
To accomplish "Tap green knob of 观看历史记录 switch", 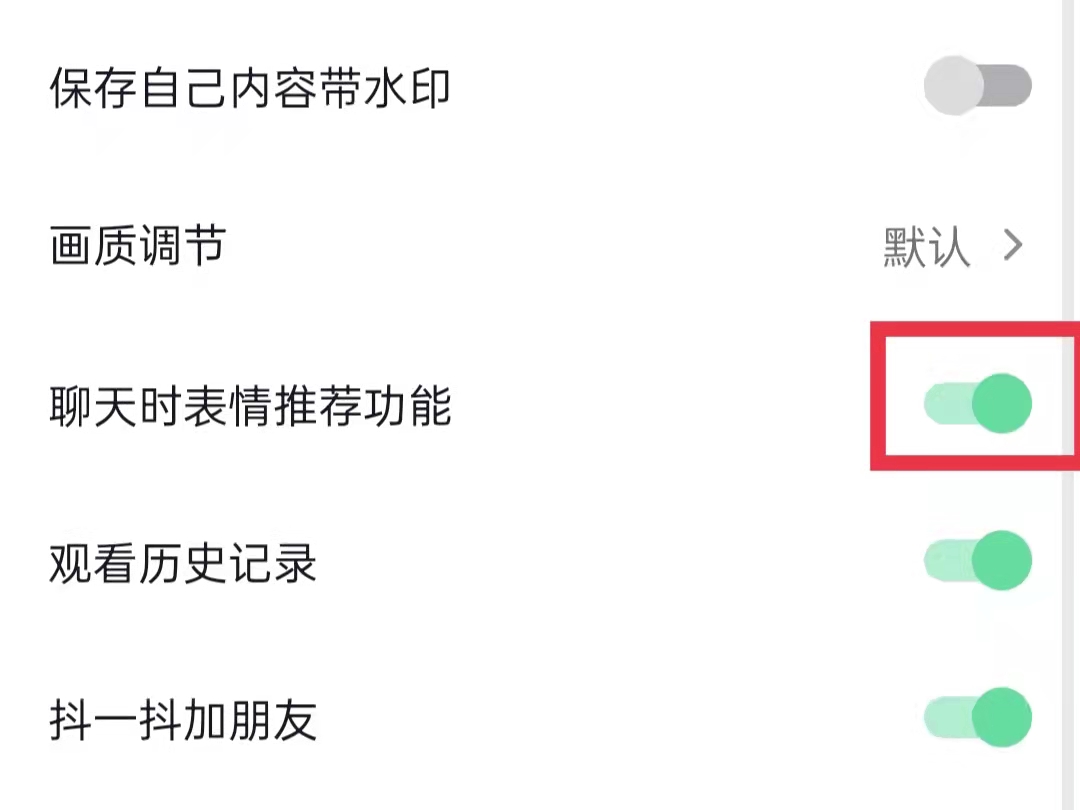I will 1001,561.
